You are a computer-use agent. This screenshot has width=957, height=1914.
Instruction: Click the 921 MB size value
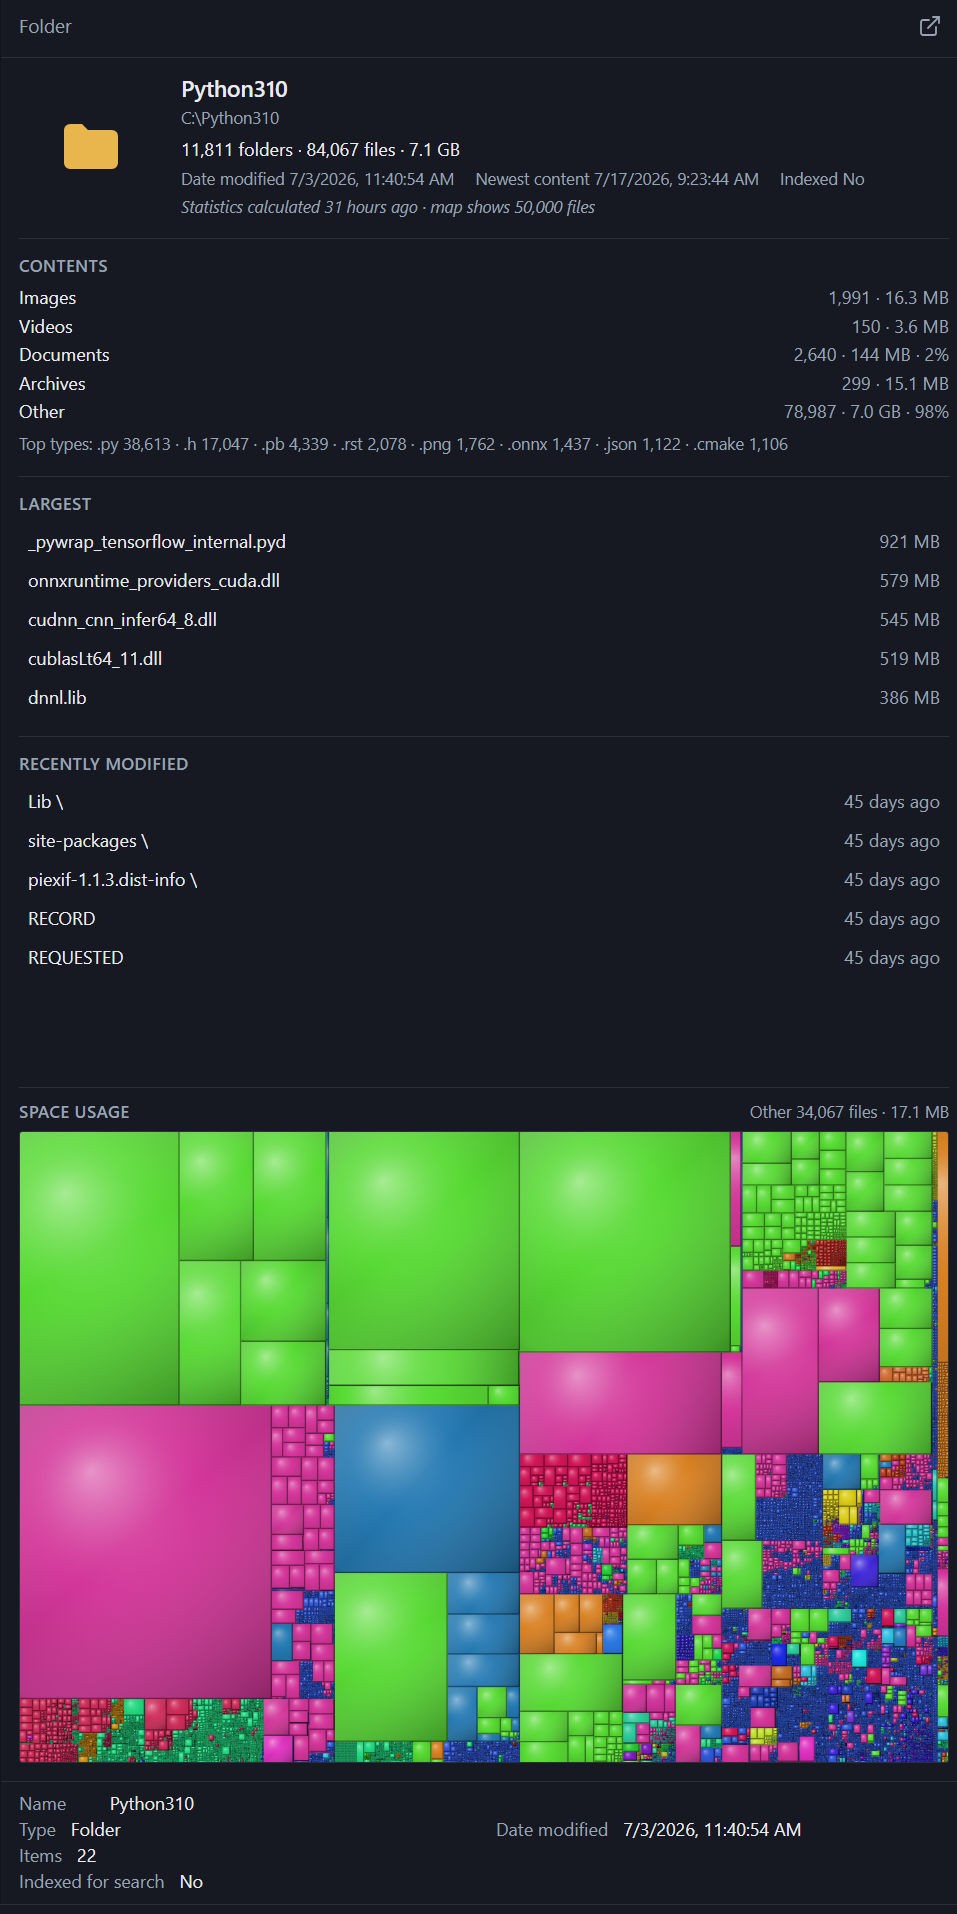point(909,542)
